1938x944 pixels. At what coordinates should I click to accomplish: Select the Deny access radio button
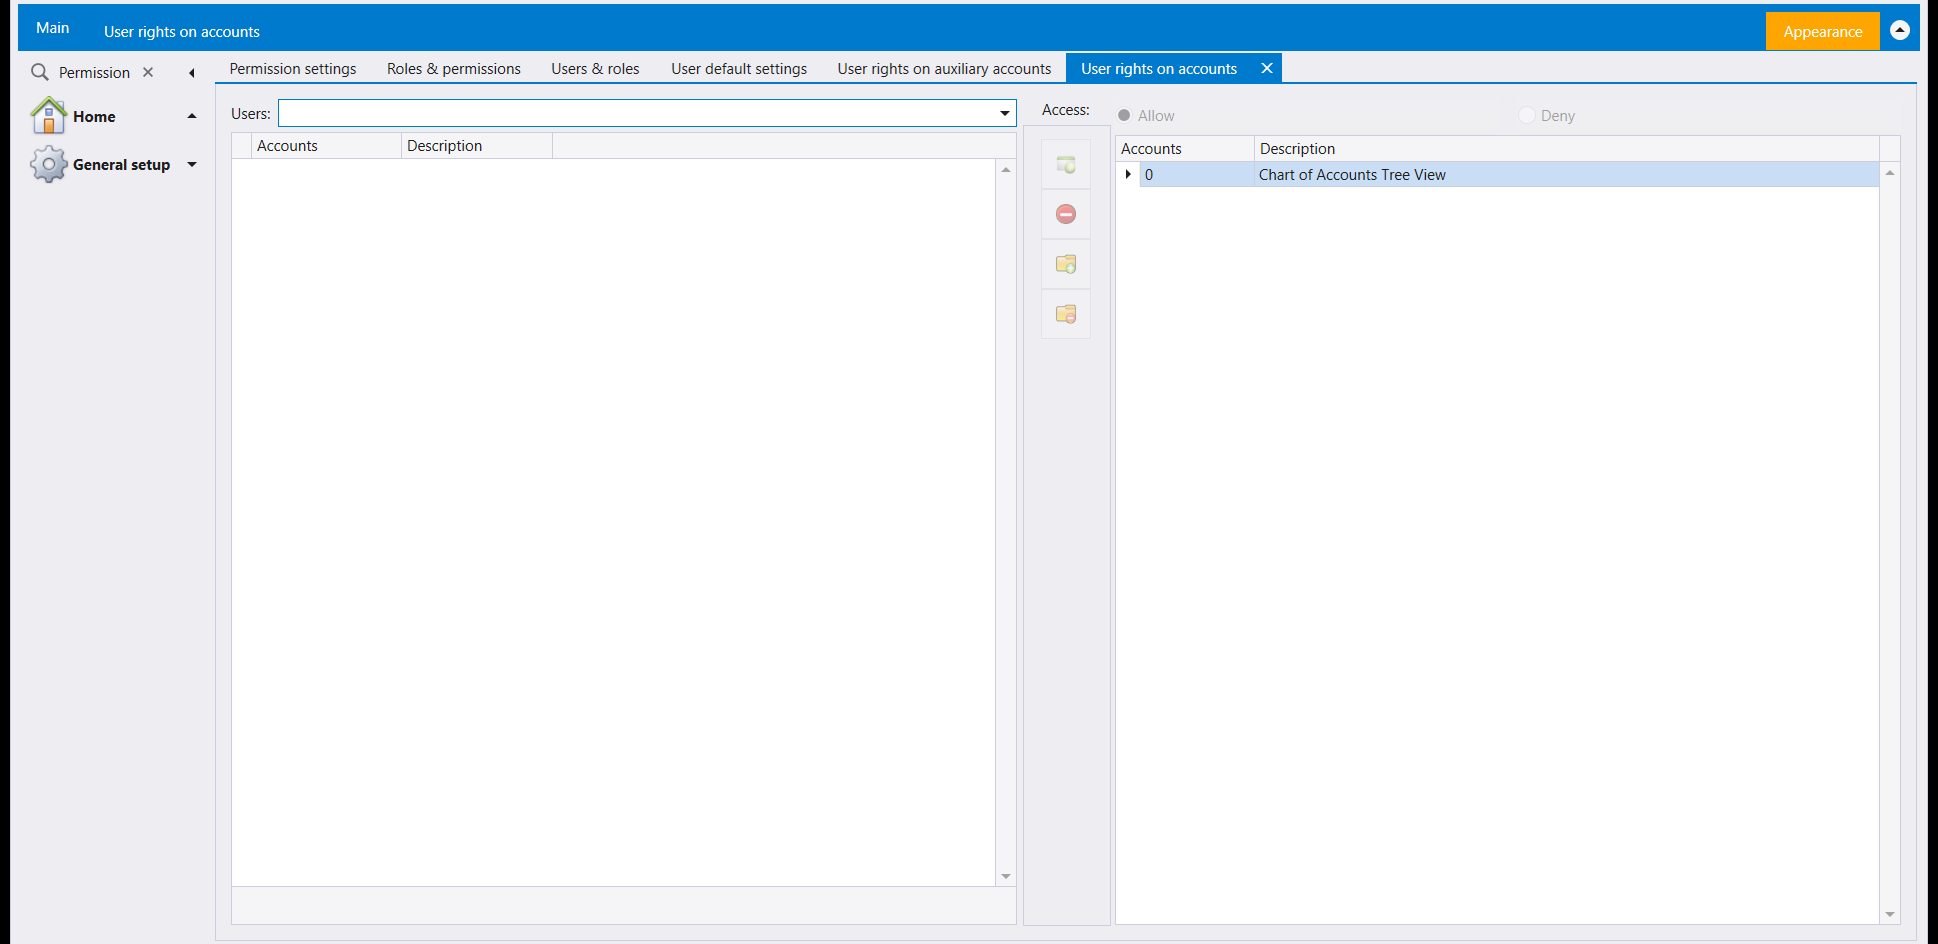click(x=1527, y=116)
